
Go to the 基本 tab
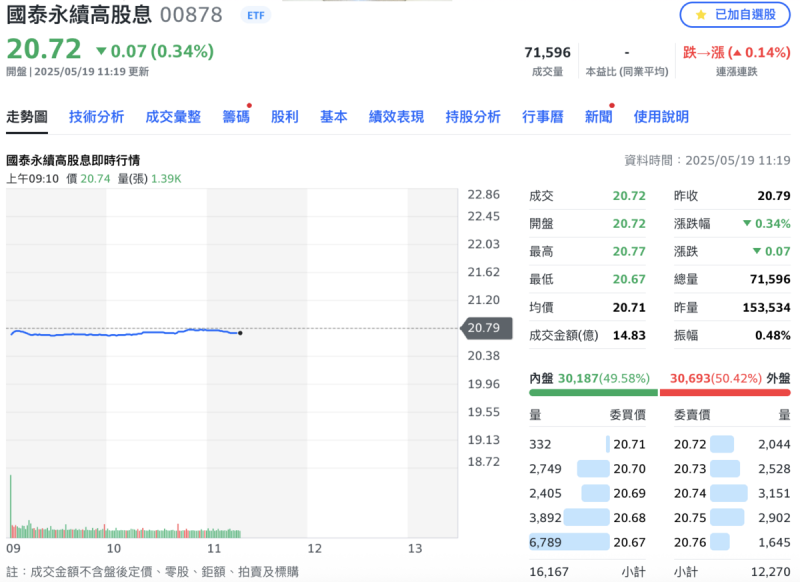[x=334, y=117]
